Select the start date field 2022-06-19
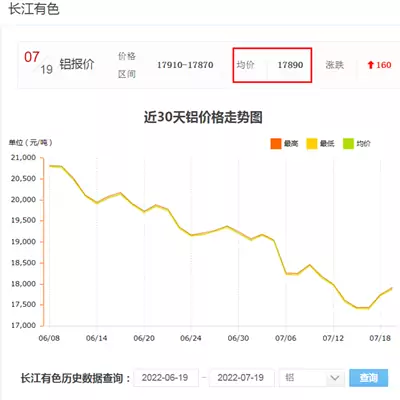The height and width of the screenshot is (400, 400). [166, 378]
